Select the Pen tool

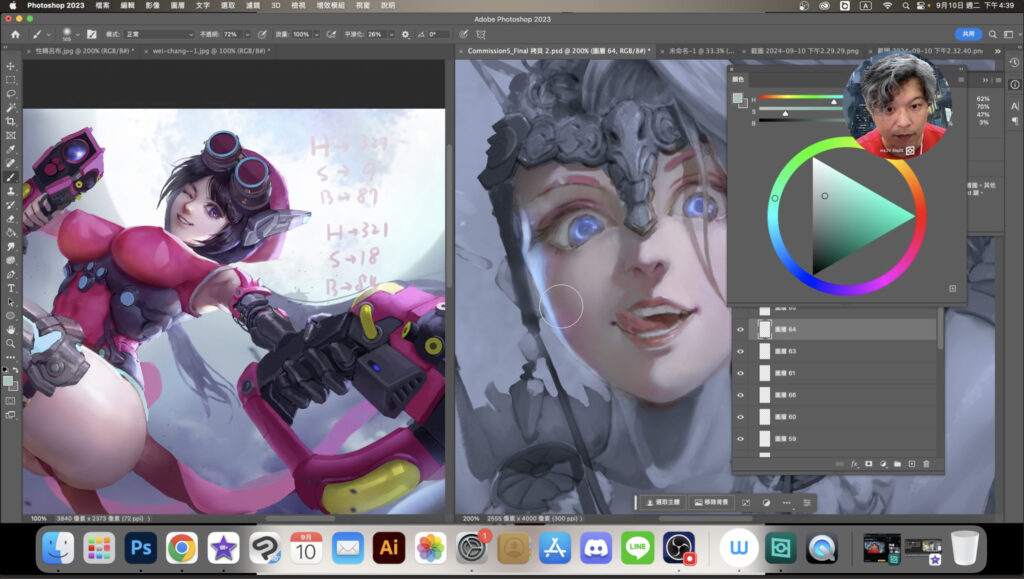coord(11,274)
